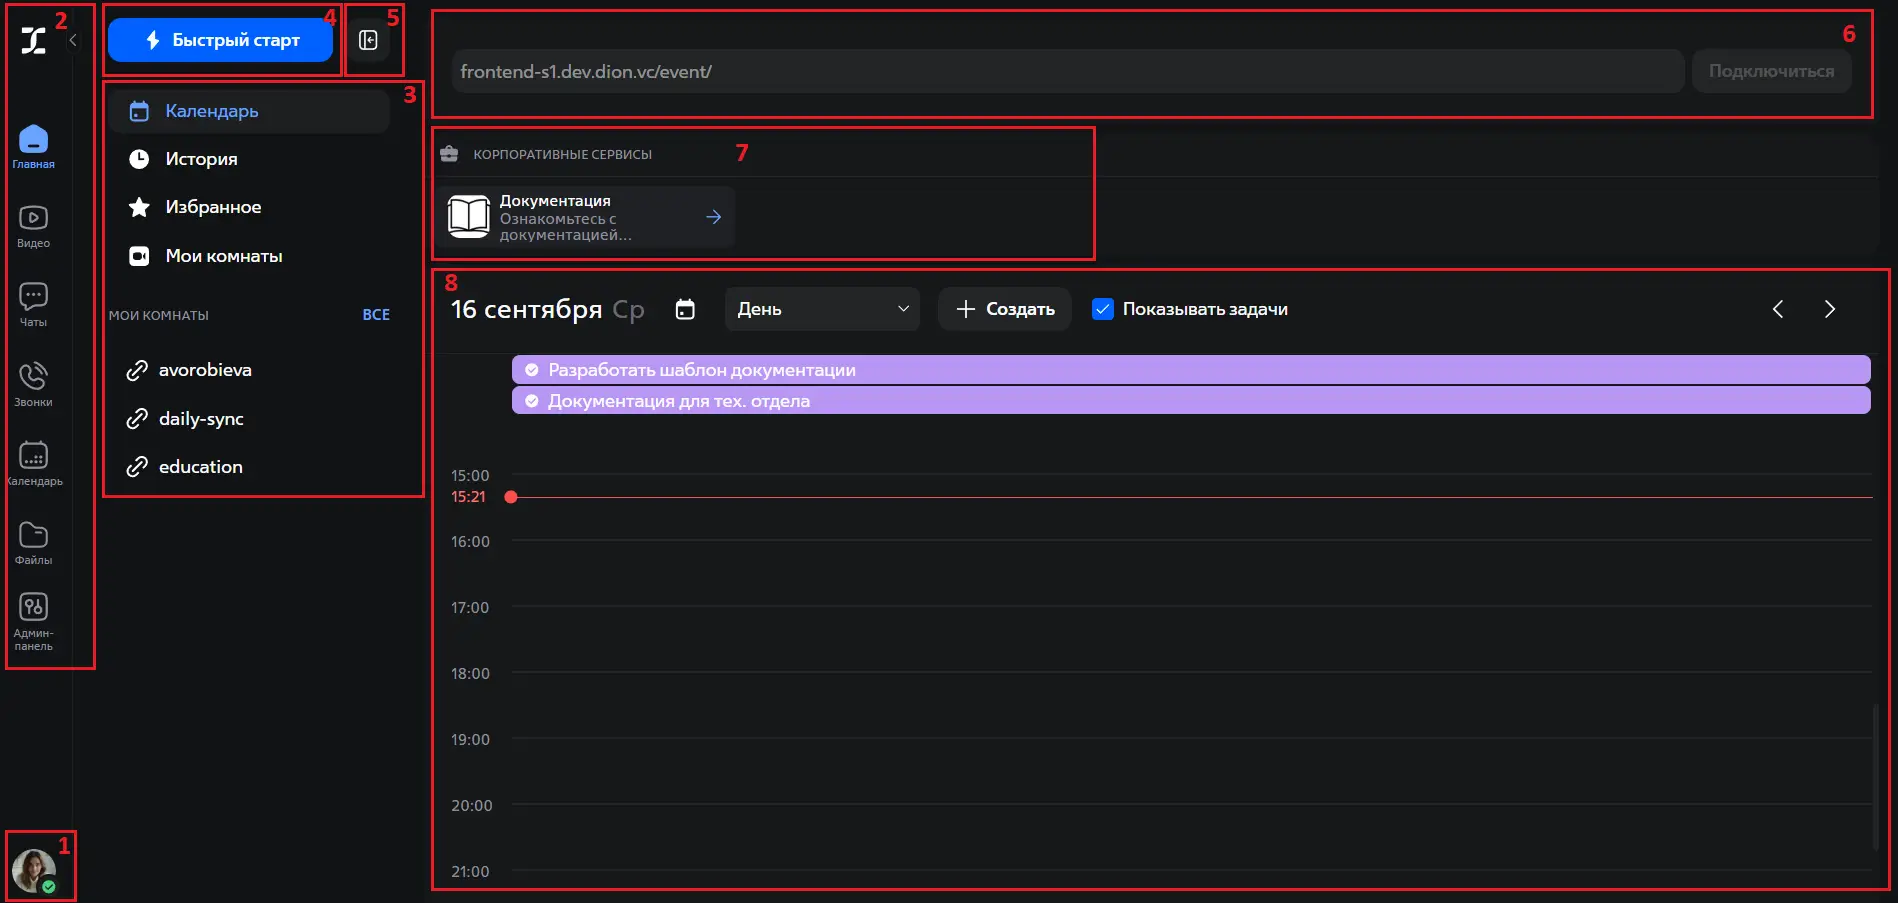
Task: Open the Документация service card
Action: [x=586, y=217]
